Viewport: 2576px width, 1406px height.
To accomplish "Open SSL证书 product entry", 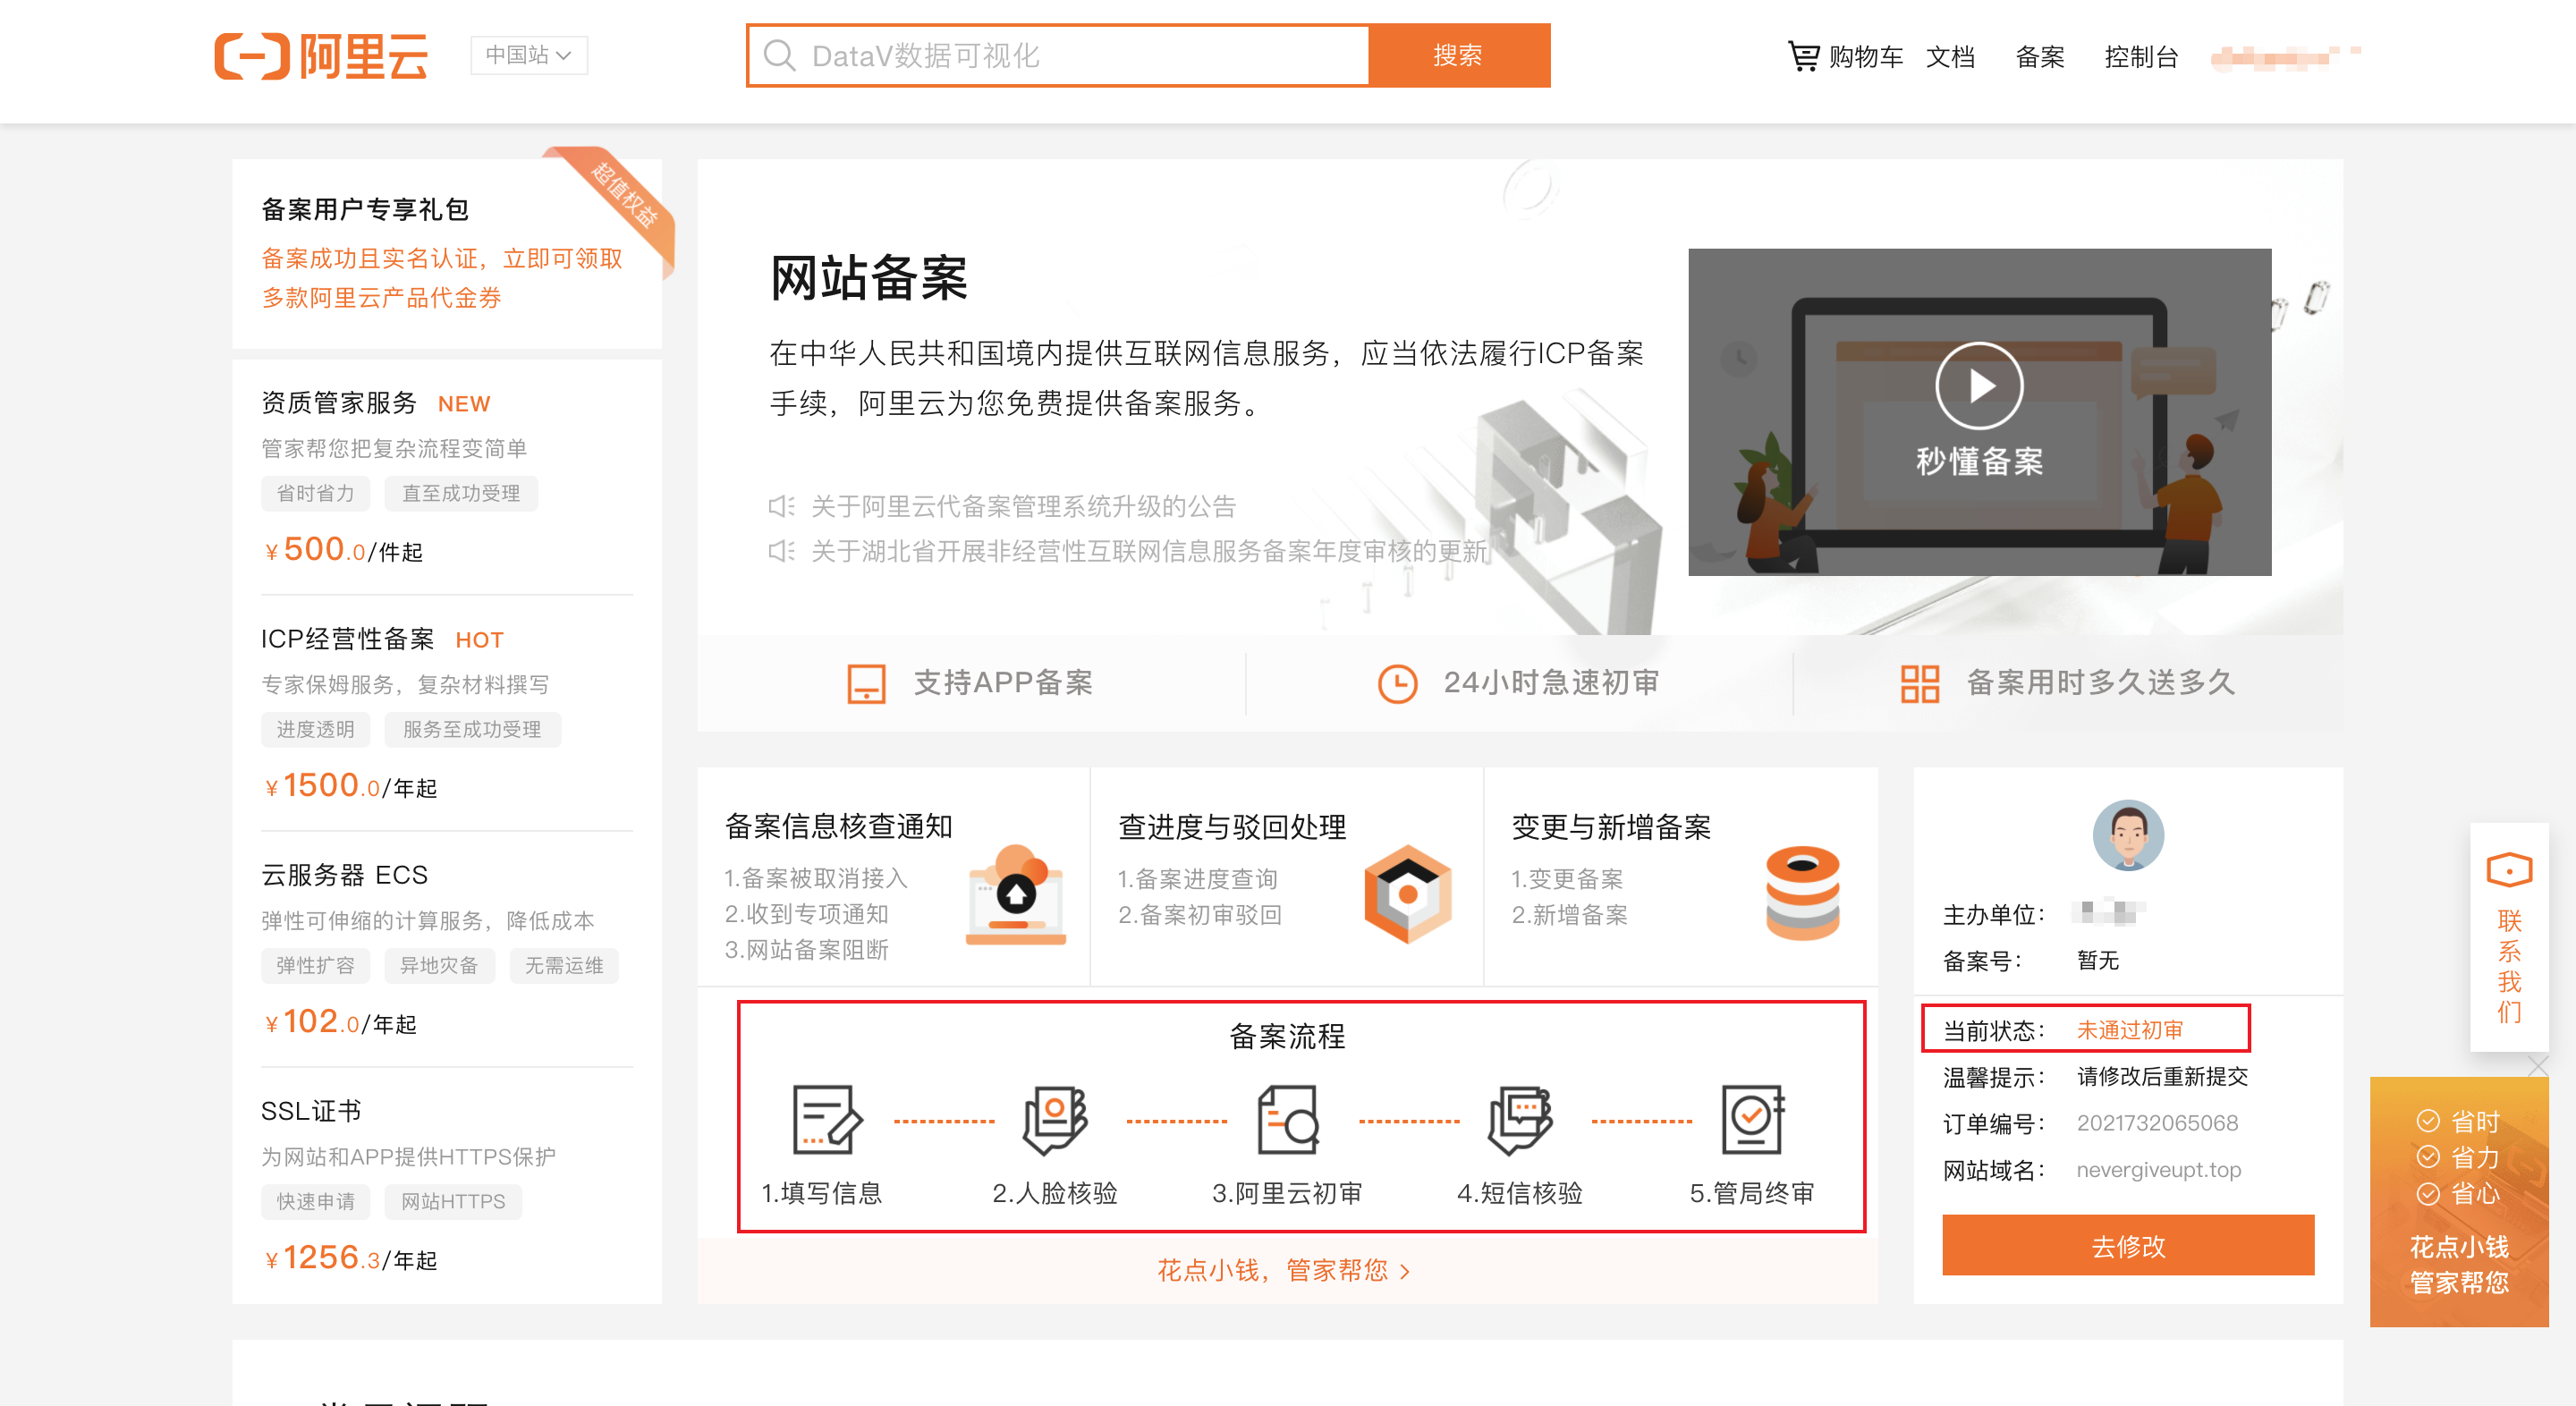I will pos(311,1110).
